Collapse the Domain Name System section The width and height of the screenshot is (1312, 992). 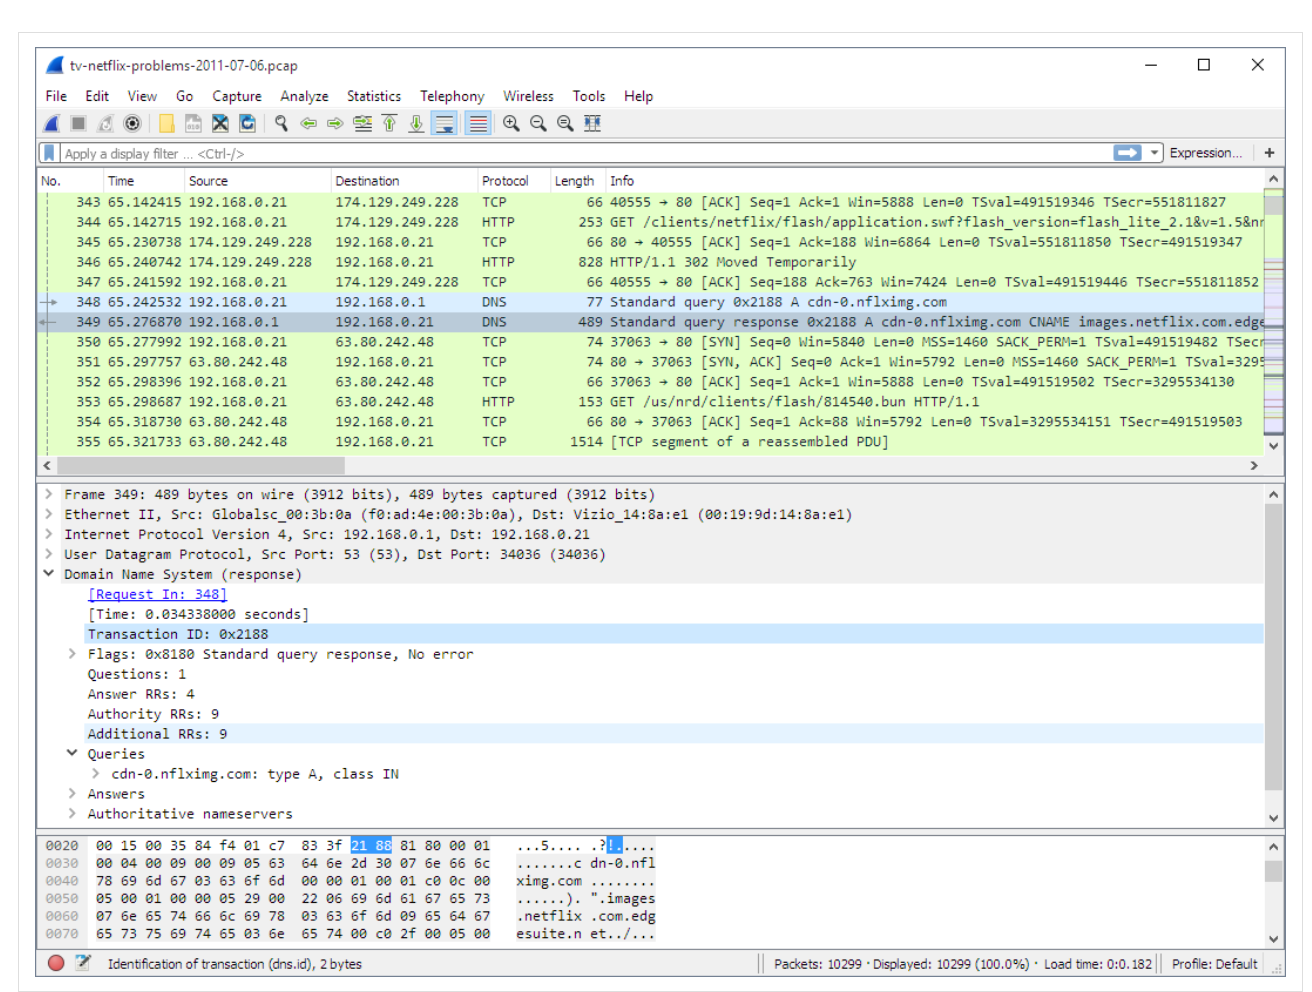pos(49,574)
